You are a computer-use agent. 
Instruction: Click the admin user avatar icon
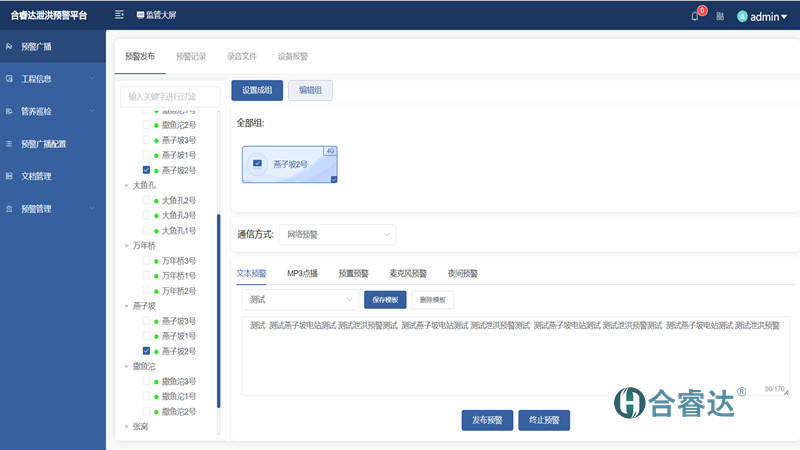[x=742, y=16]
